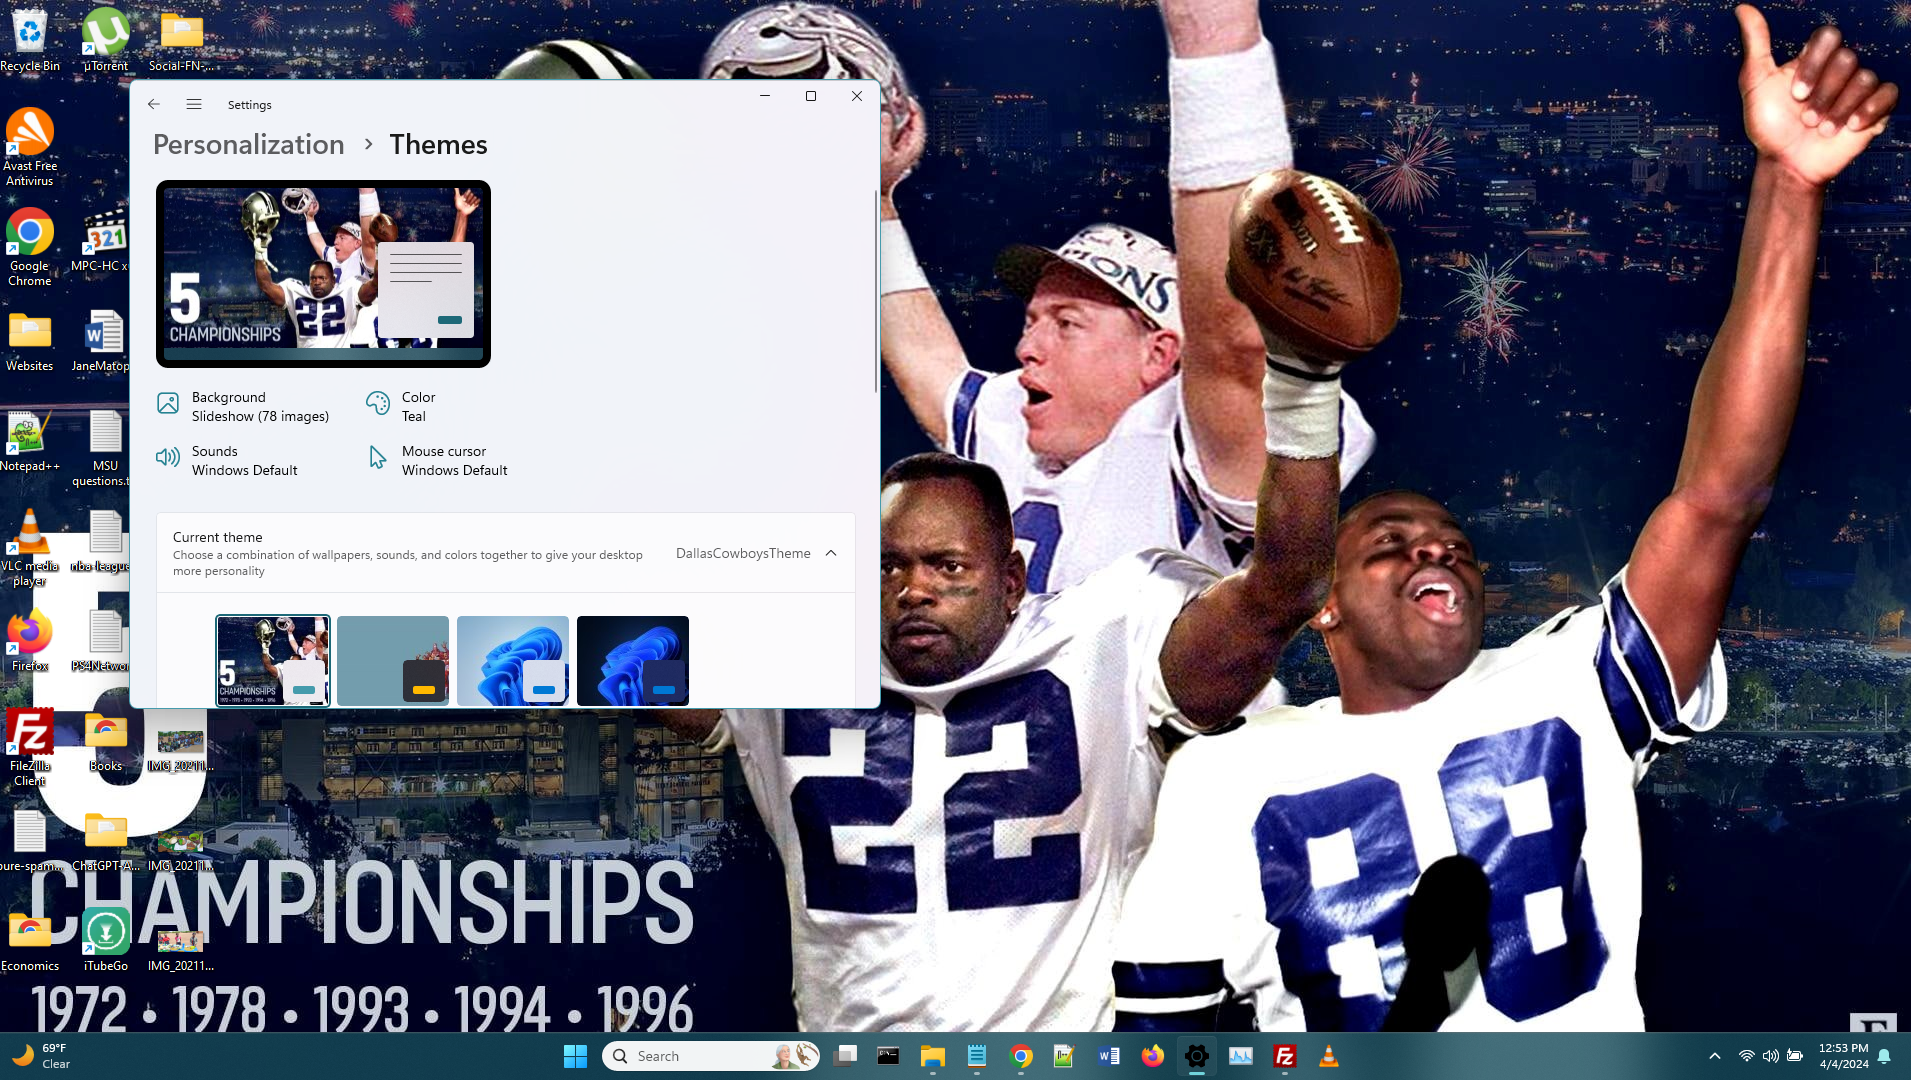Open the MPC-HC desktop shortcut
1911x1080 pixels.
click(x=103, y=240)
